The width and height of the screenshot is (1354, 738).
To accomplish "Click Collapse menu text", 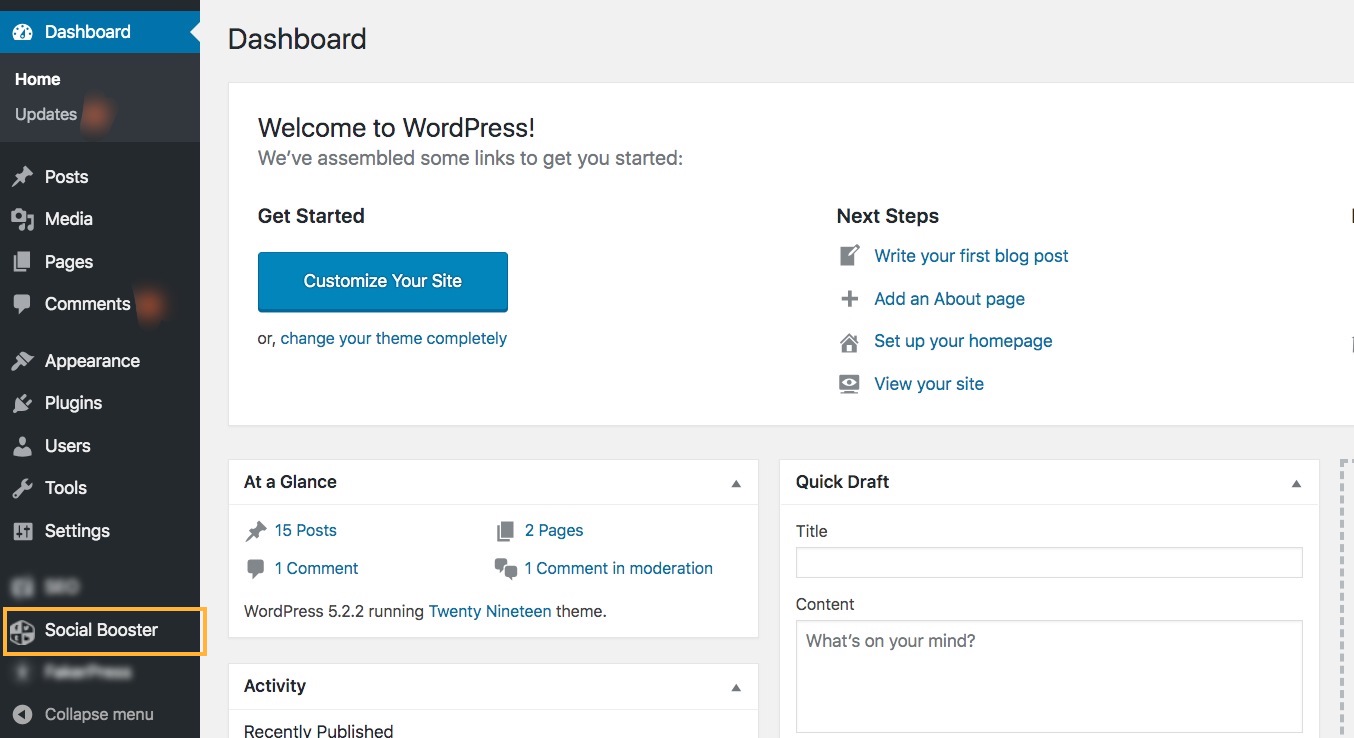I will [99, 715].
